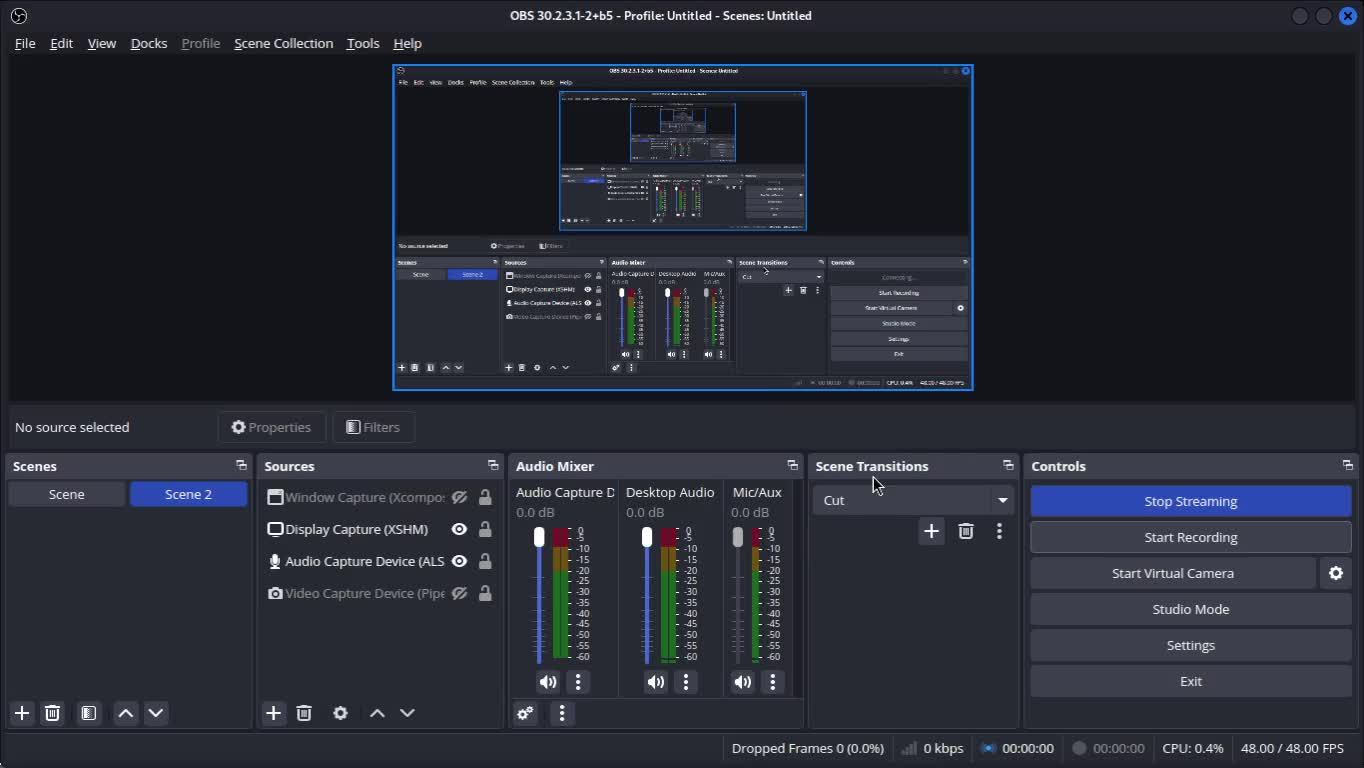1364x768 pixels.
Task: Mute the Desktop Audio speaker icon
Action: (655, 682)
